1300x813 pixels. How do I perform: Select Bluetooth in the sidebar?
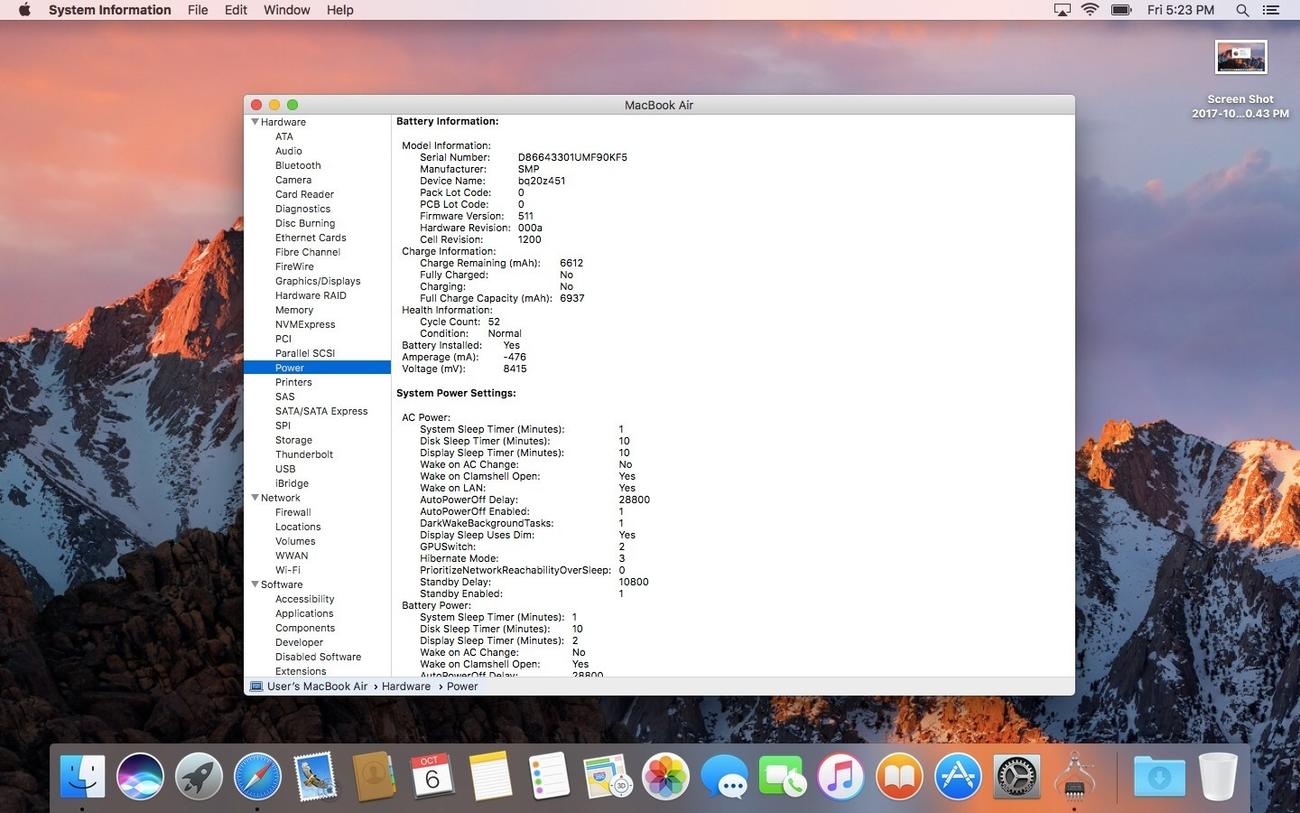click(298, 165)
